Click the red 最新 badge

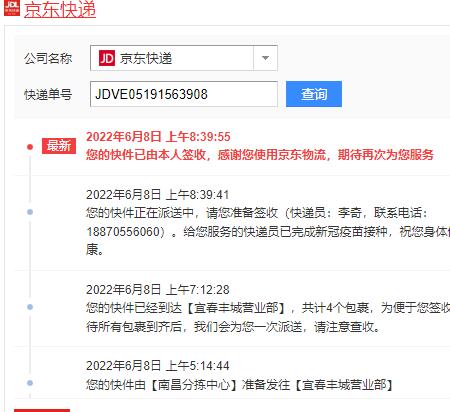(59, 146)
